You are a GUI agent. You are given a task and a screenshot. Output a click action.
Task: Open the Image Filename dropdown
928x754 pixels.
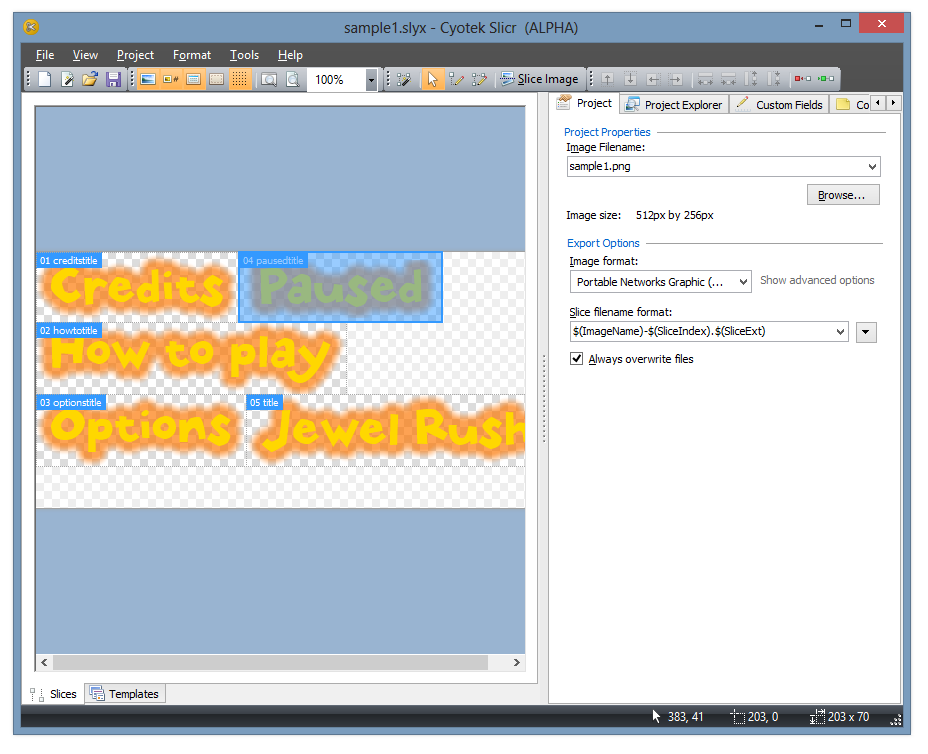click(872, 167)
